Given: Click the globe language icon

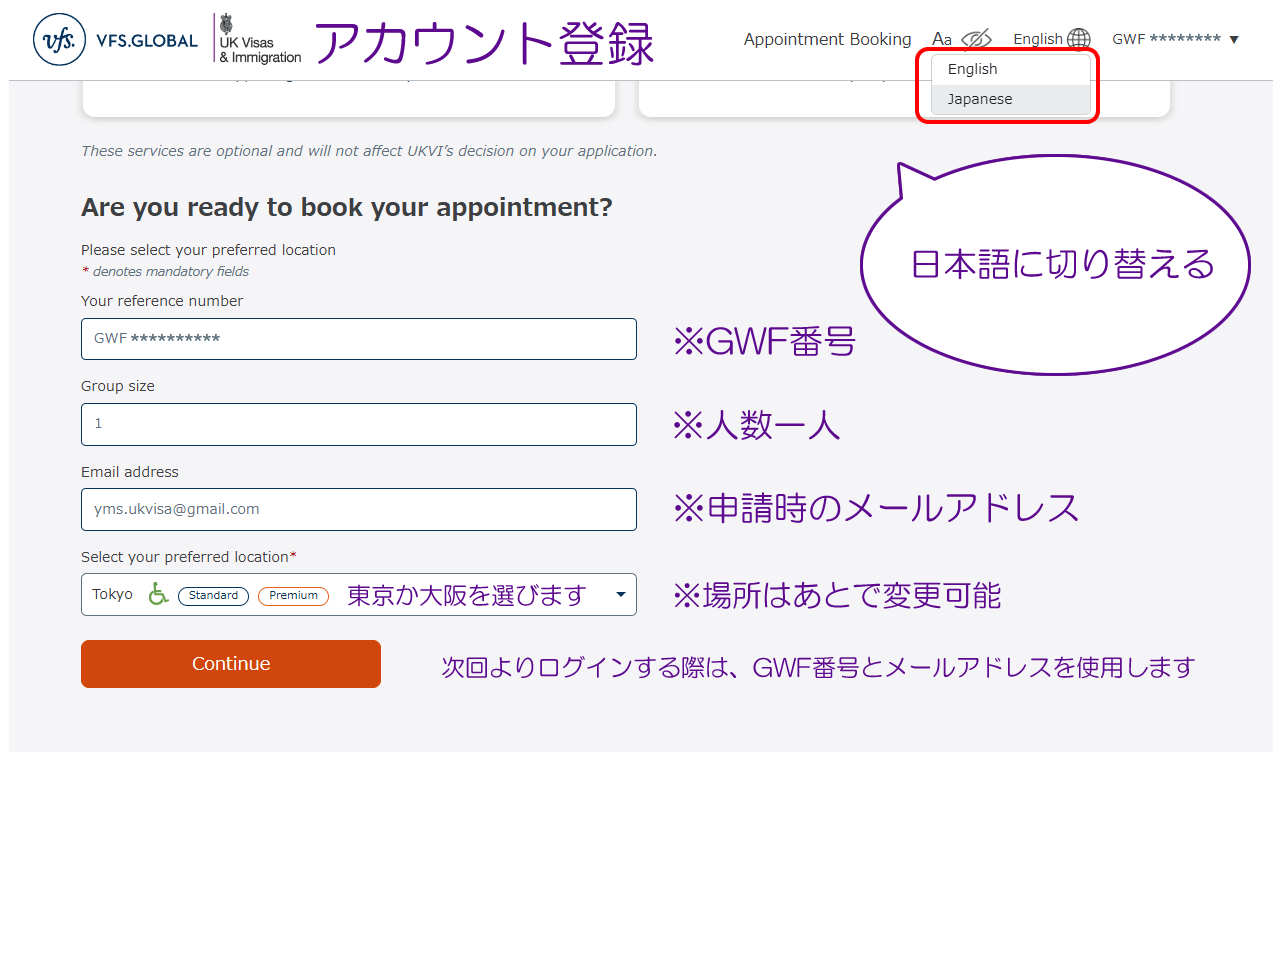Looking at the screenshot, I should tap(1079, 39).
